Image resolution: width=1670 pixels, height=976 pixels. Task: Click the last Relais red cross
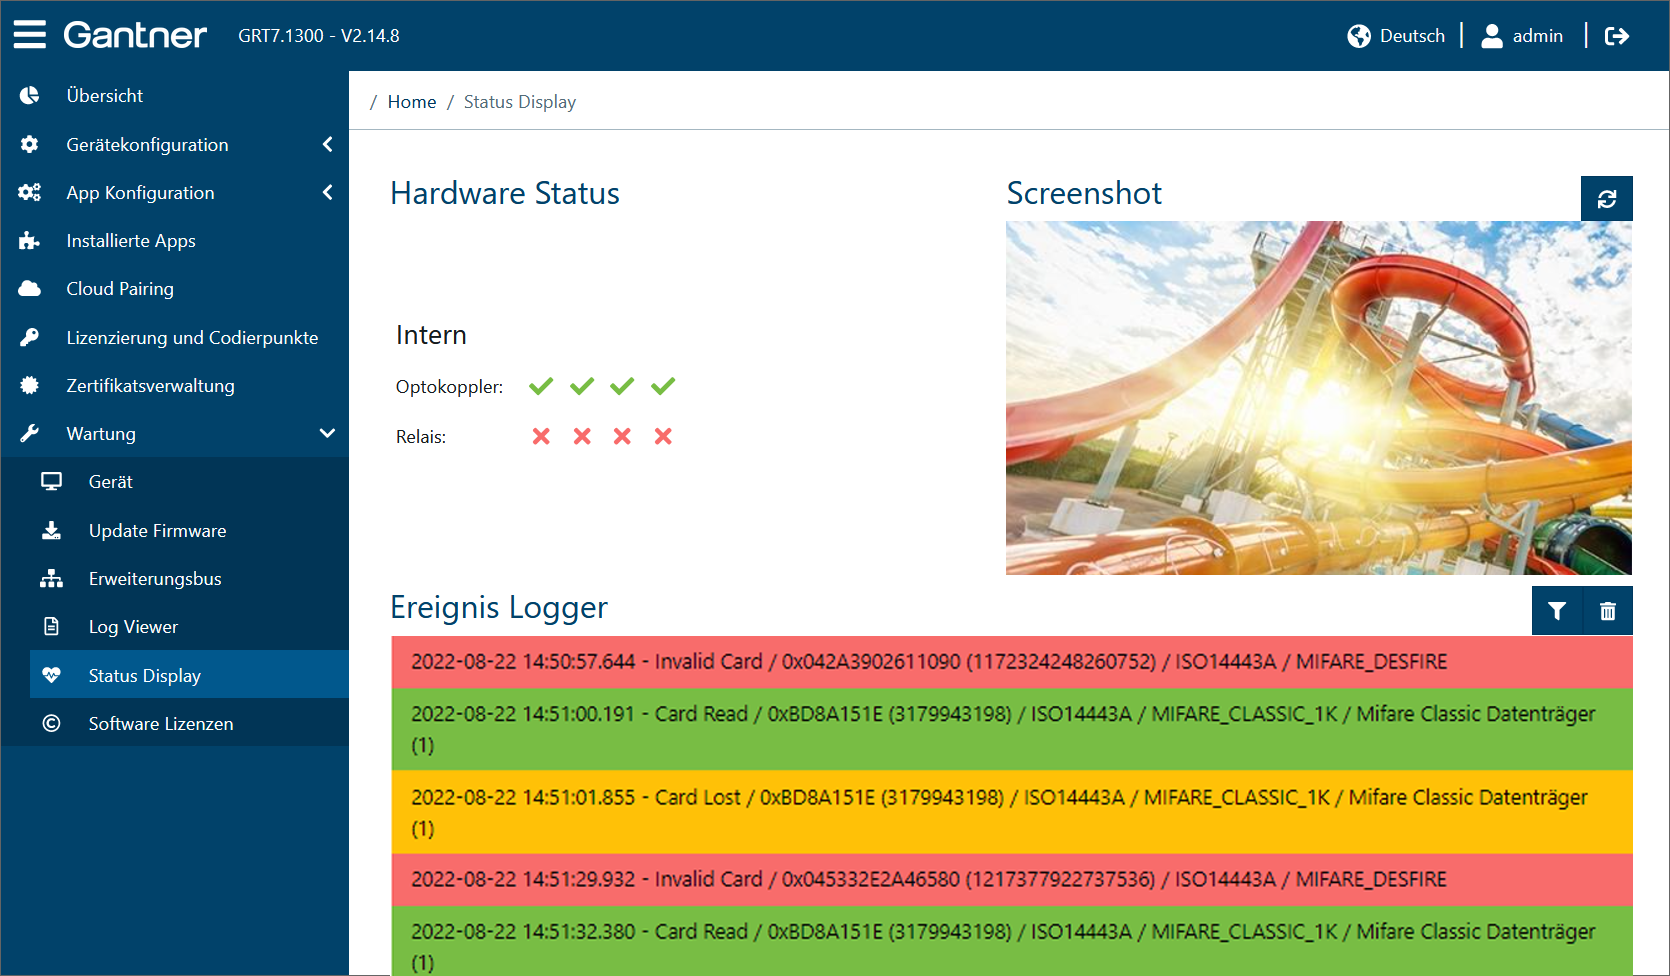click(x=663, y=436)
